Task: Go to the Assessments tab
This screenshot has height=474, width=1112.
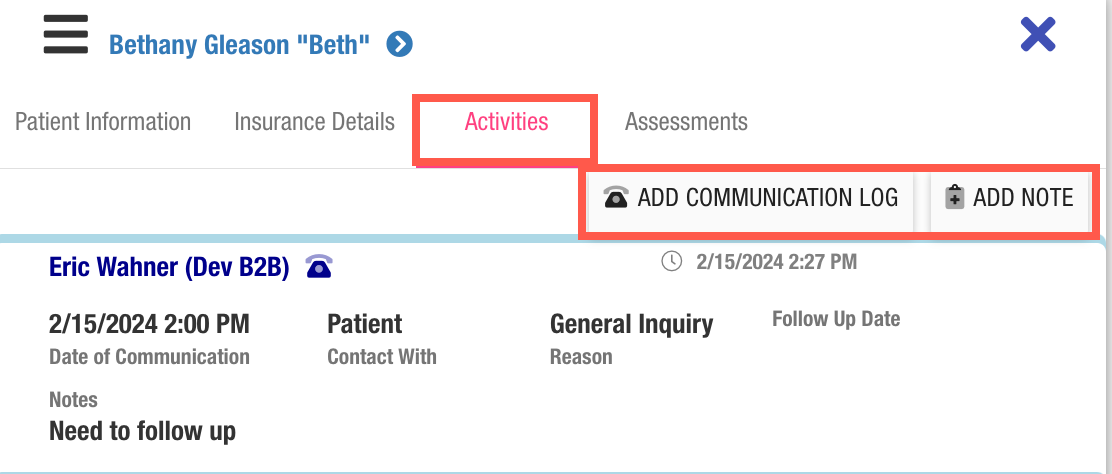Action: pyautogui.click(x=686, y=122)
